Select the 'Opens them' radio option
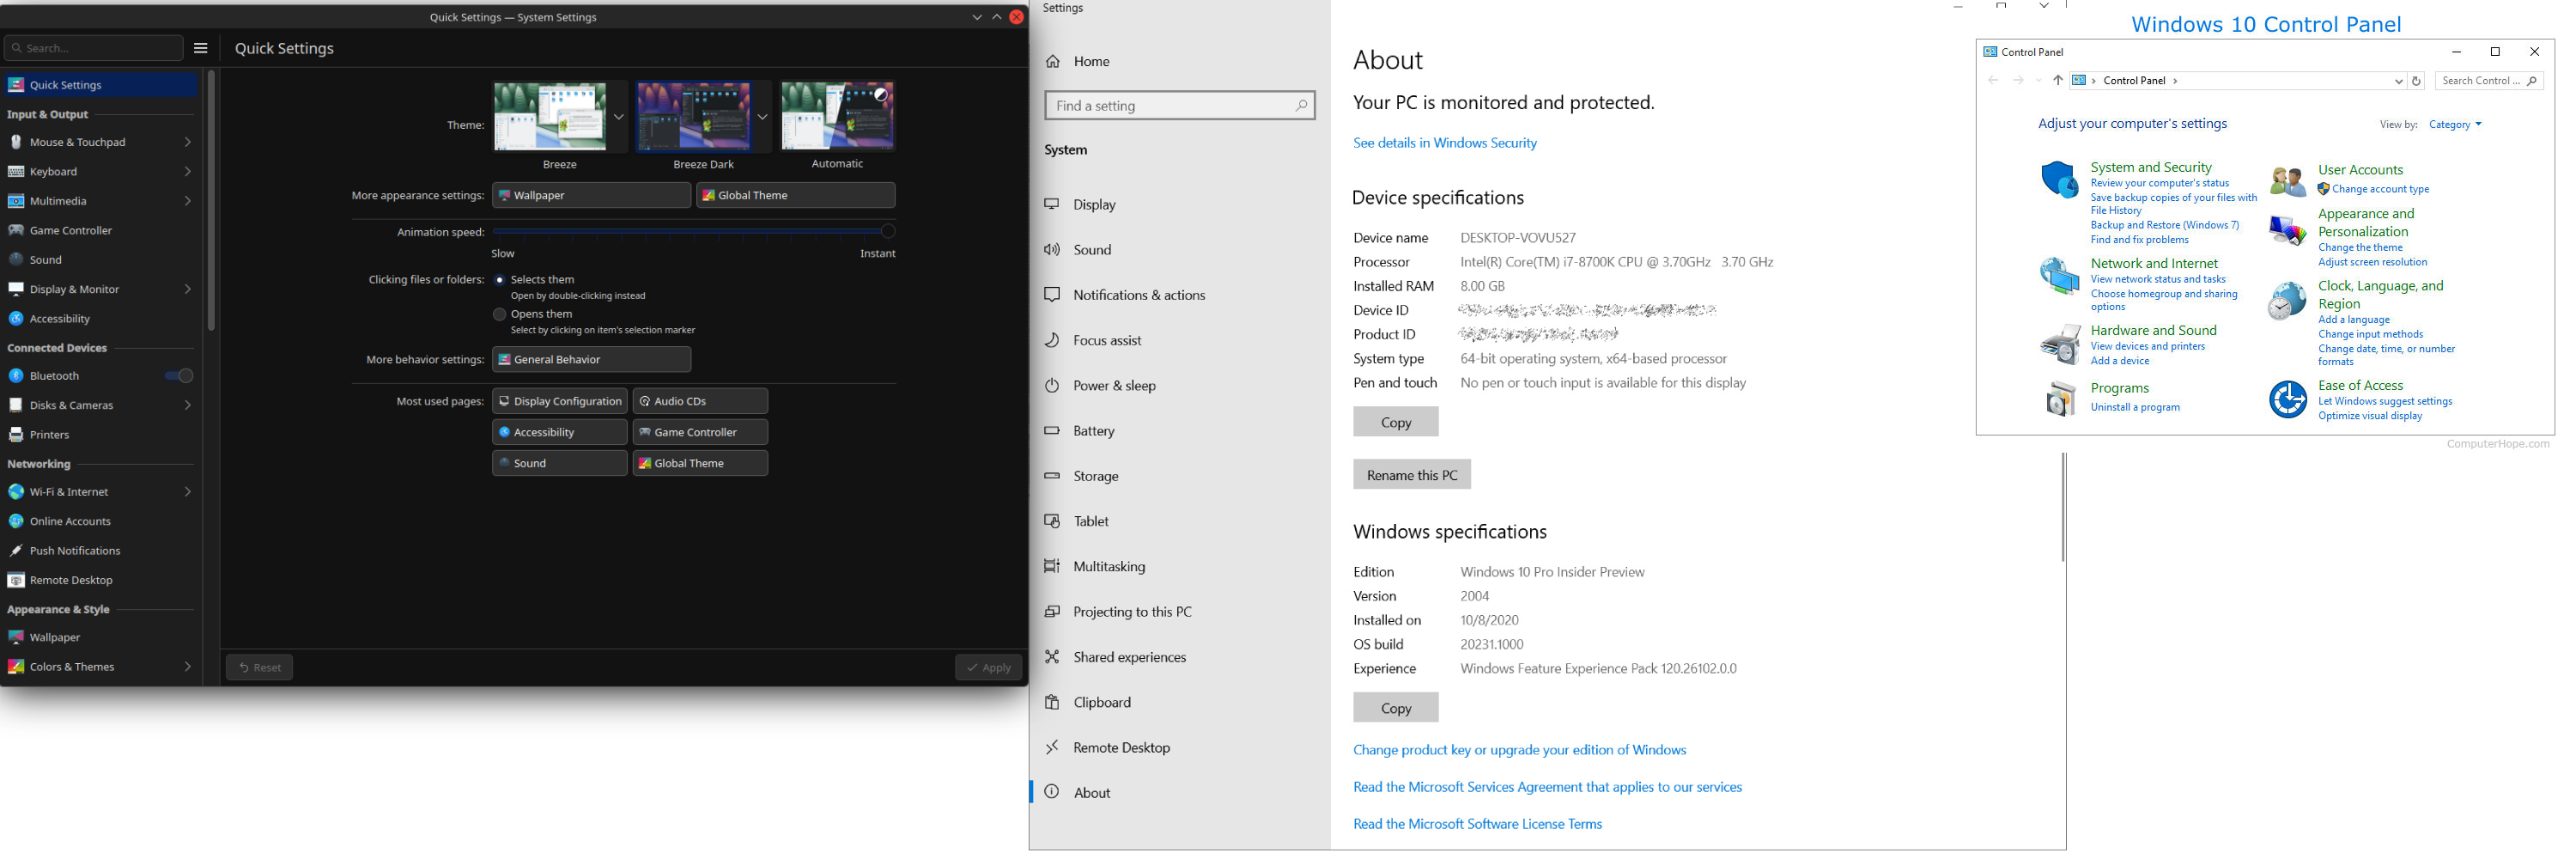 (x=500, y=314)
